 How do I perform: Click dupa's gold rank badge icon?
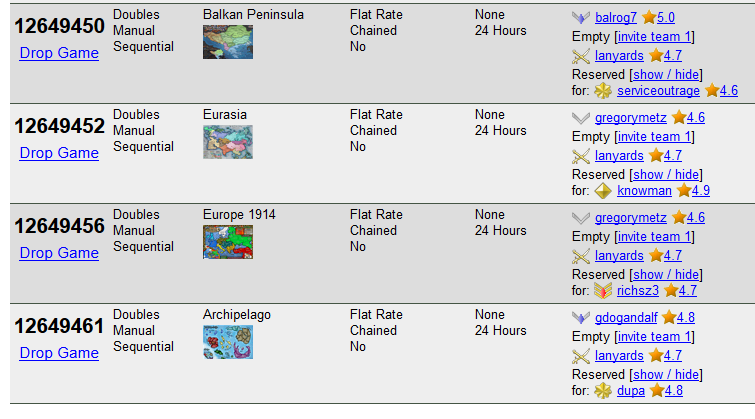(x=603, y=391)
